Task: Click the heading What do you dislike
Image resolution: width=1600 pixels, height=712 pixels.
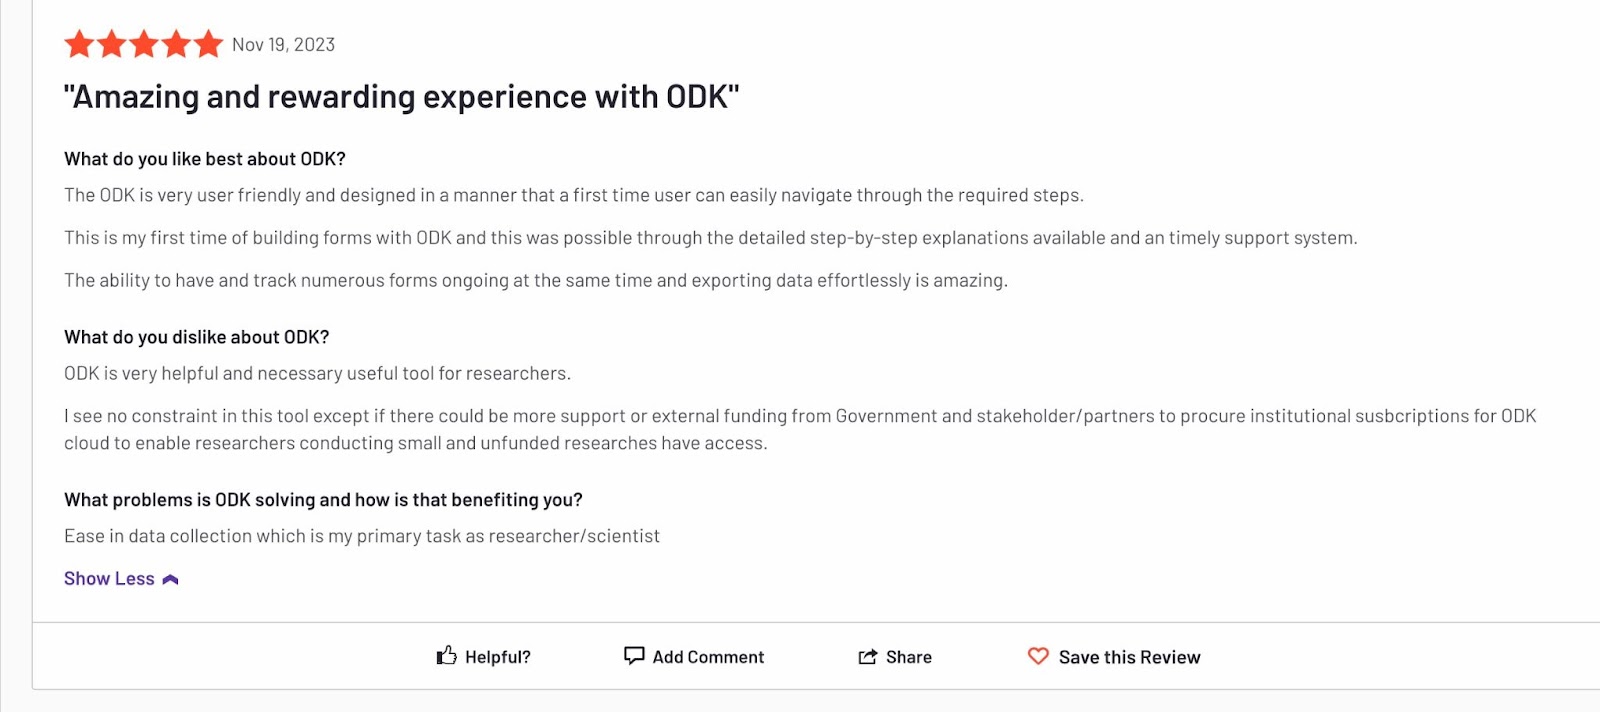Action: tap(197, 337)
